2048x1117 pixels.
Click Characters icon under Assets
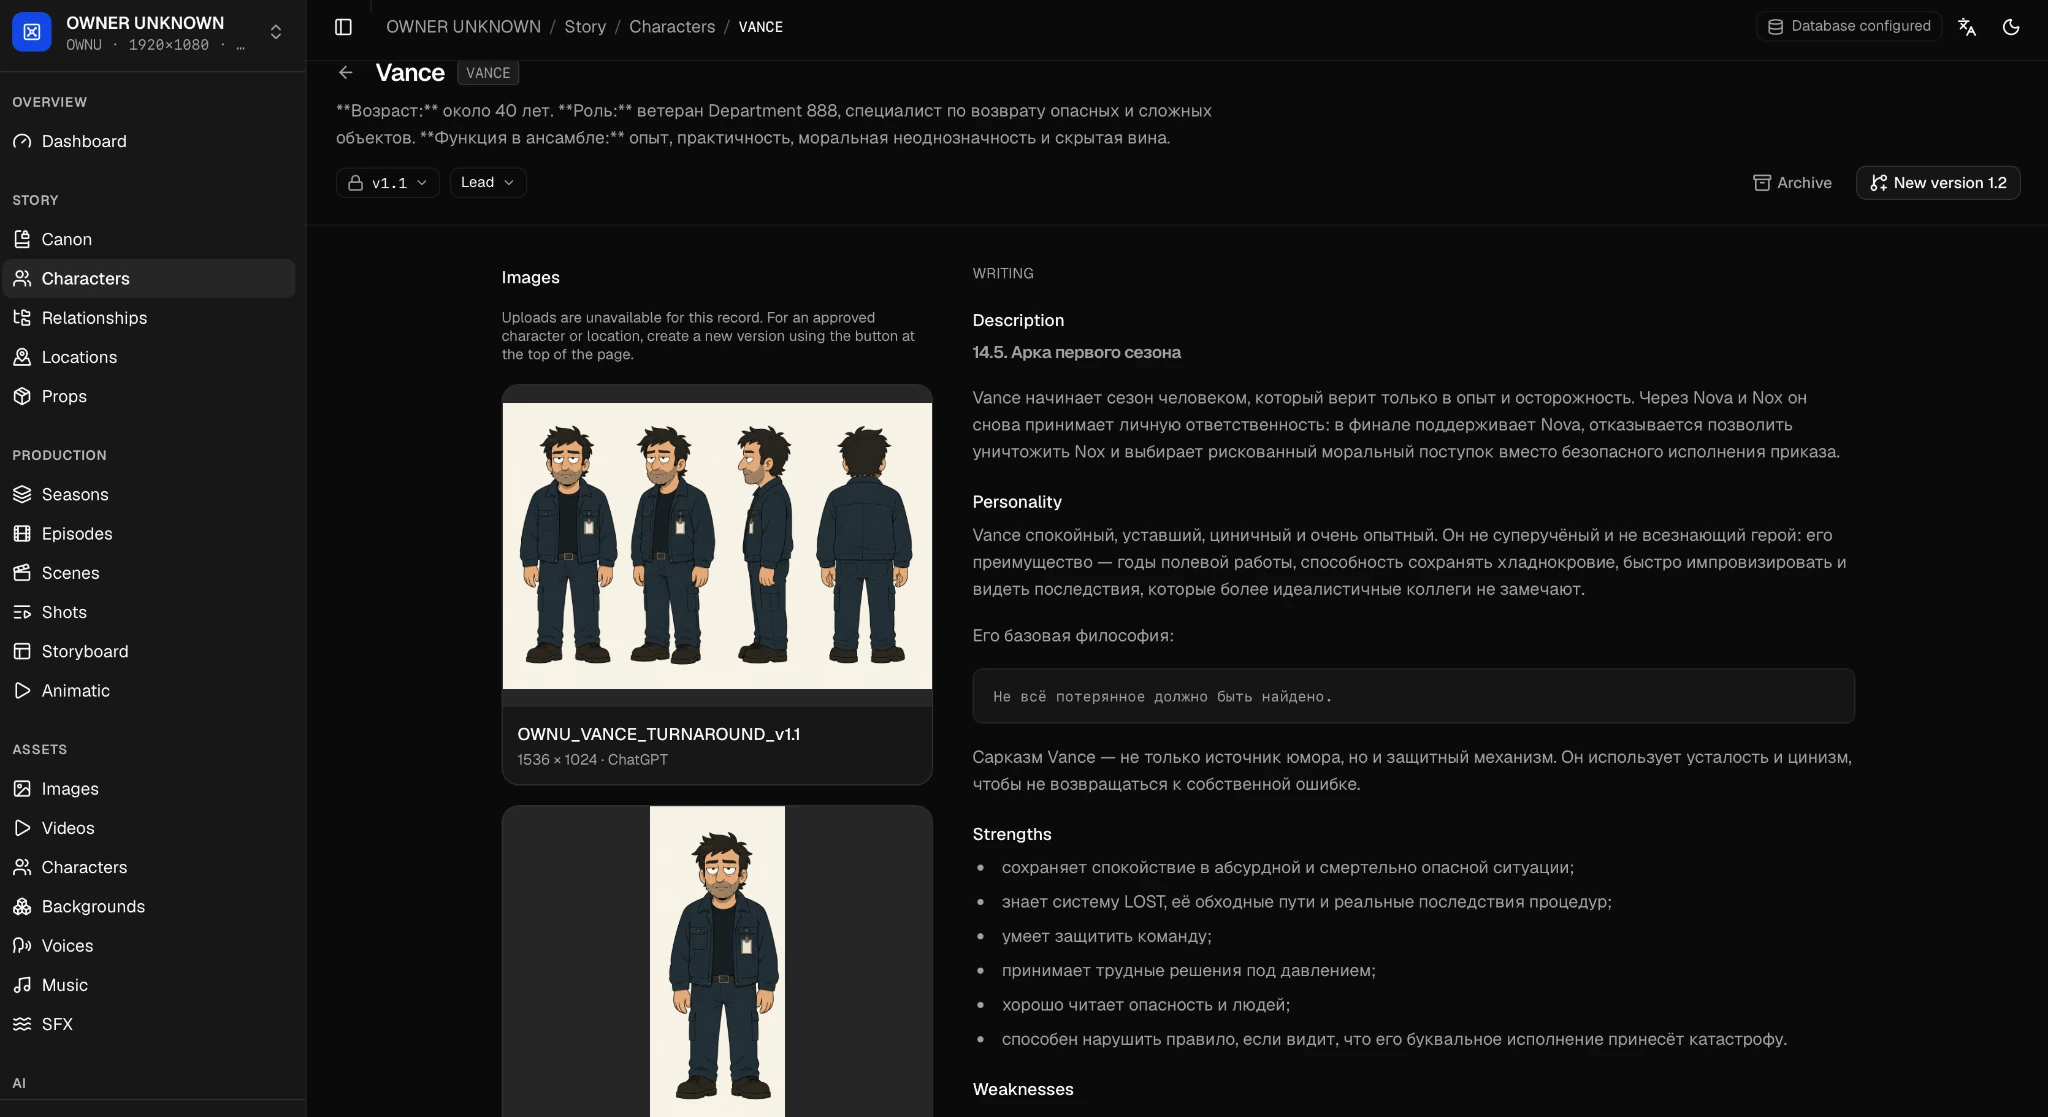(x=22, y=867)
